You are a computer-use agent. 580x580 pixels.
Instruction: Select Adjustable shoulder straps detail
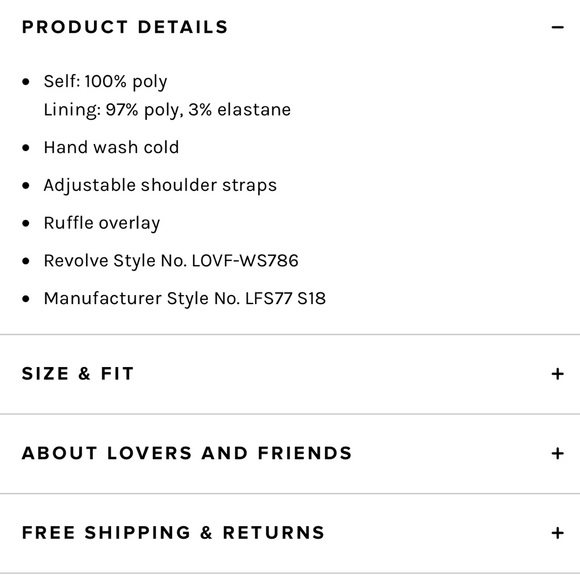pyautogui.click(x=160, y=185)
